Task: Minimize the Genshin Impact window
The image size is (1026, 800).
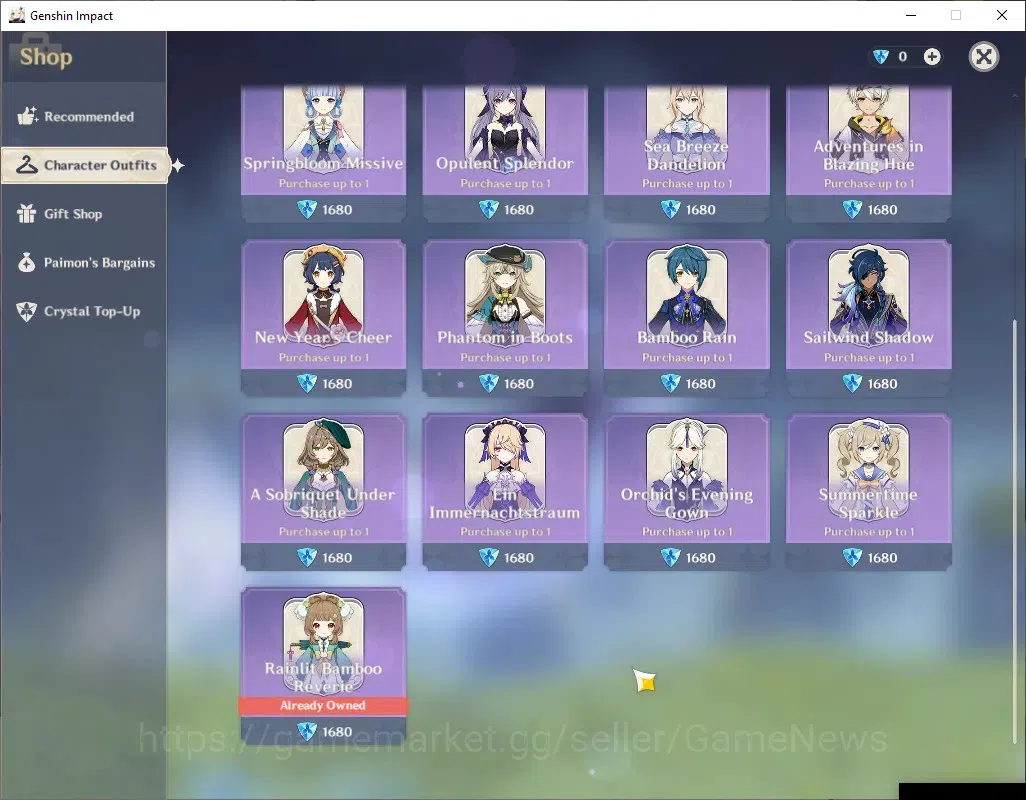Action: [x=910, y=15]
